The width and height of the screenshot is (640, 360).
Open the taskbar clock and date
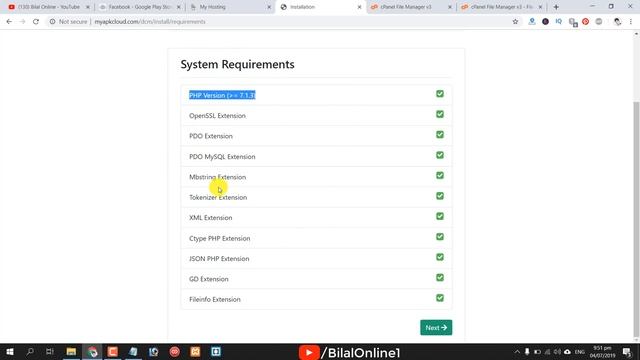602,351
